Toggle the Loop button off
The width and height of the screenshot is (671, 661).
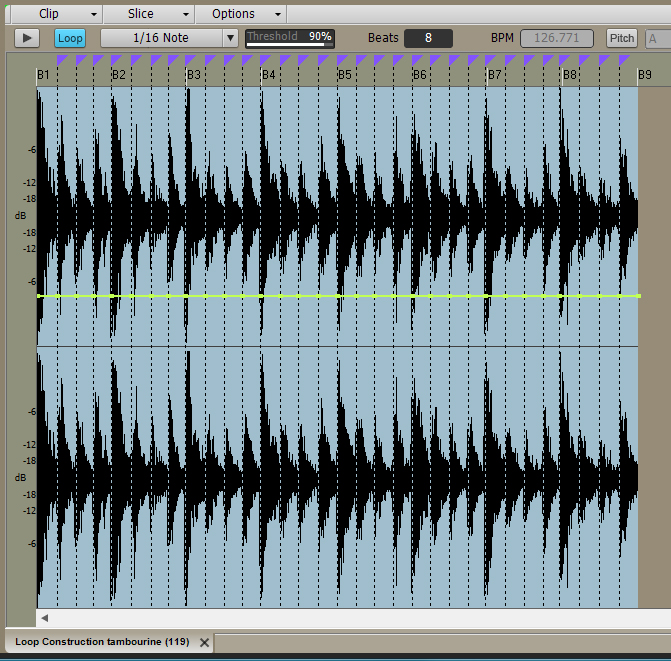(70, 38)
